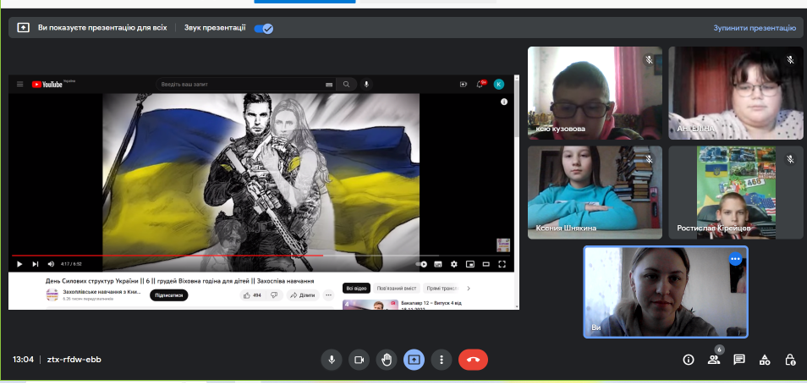Viewport: 807px width, 383px height.
Task: Mute microphone in meeting controls
Action: 331,360
